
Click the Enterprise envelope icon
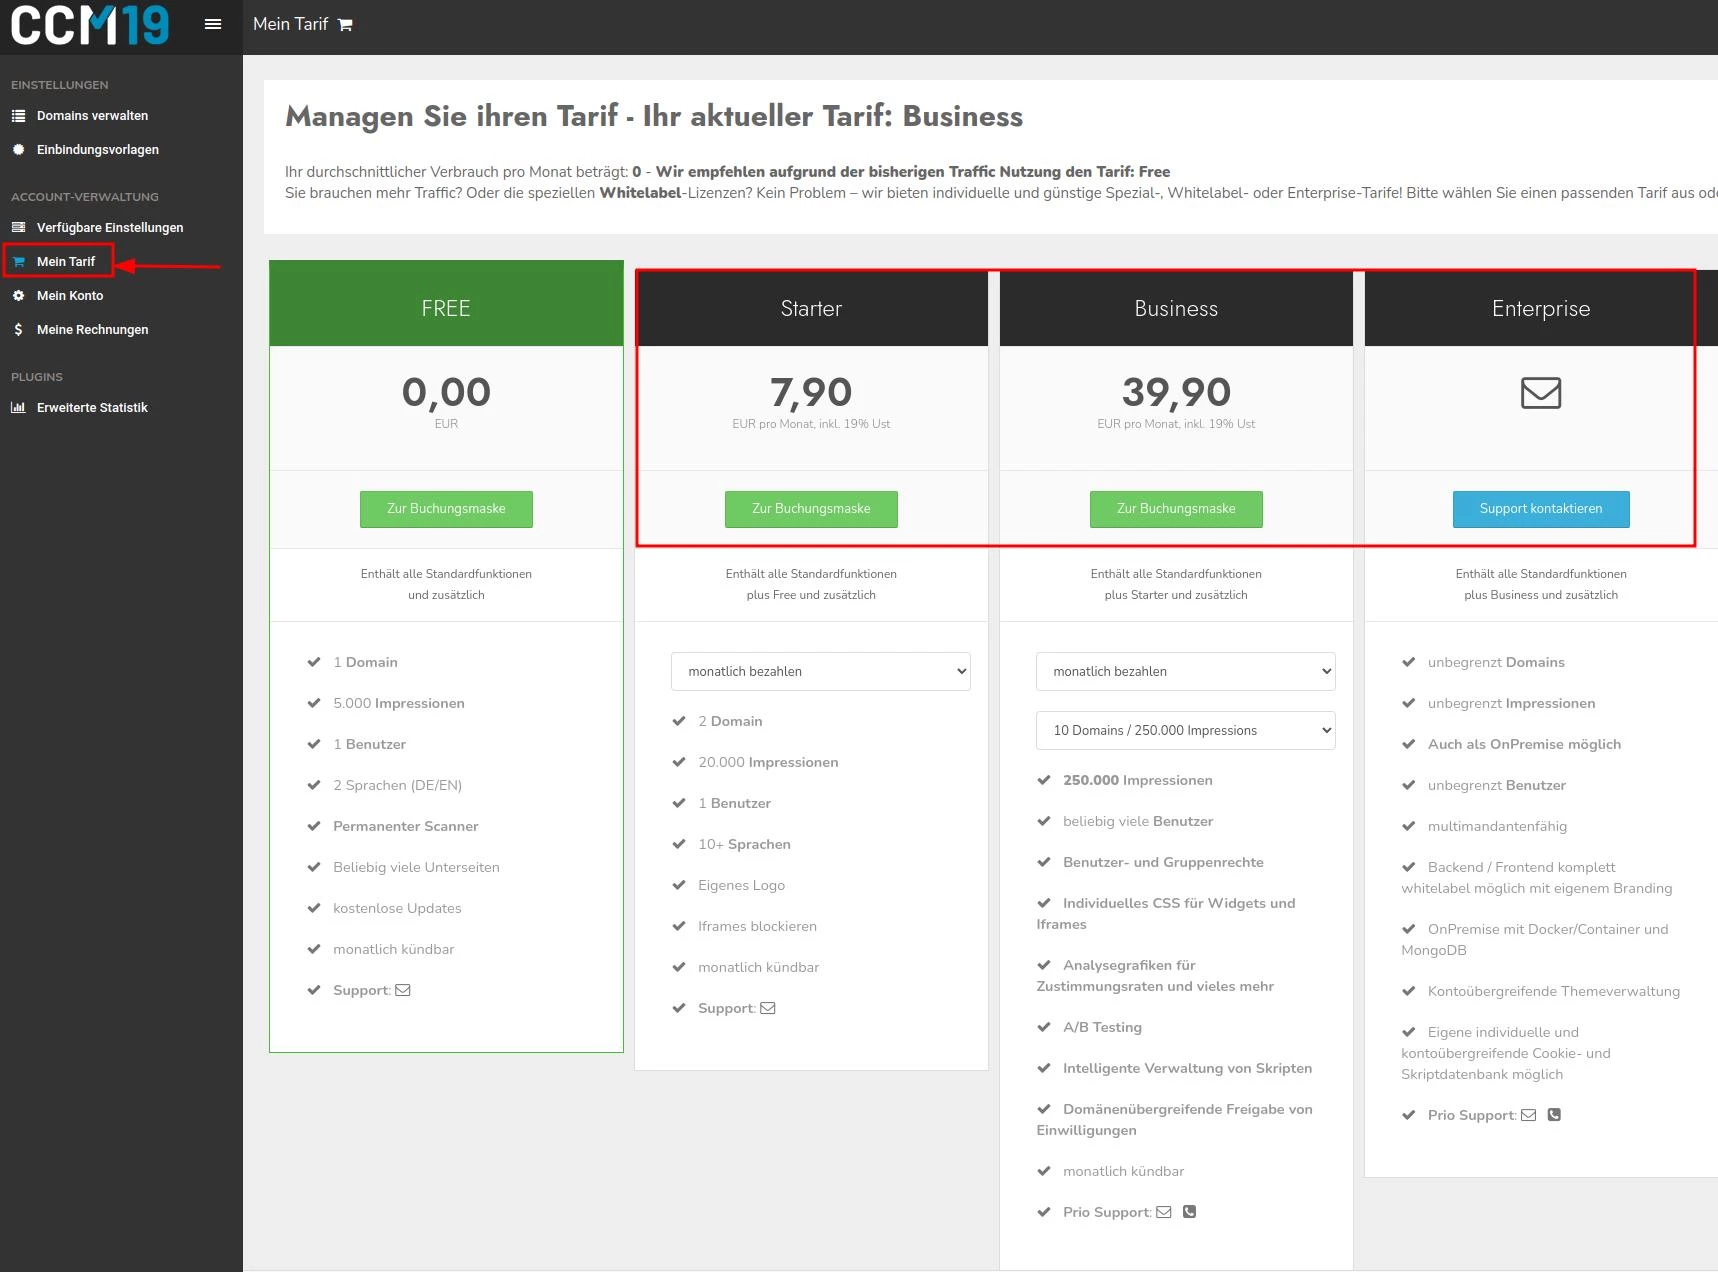1540,393
